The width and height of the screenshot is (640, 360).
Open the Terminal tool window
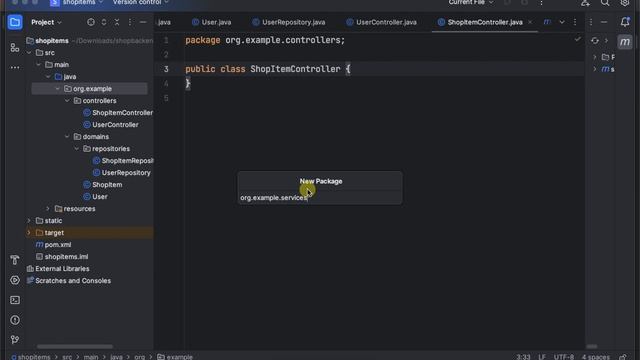[x=15, y=300]
